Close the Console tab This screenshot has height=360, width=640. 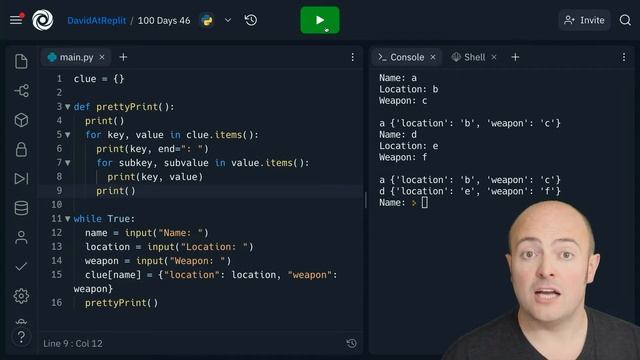point(433,57)
